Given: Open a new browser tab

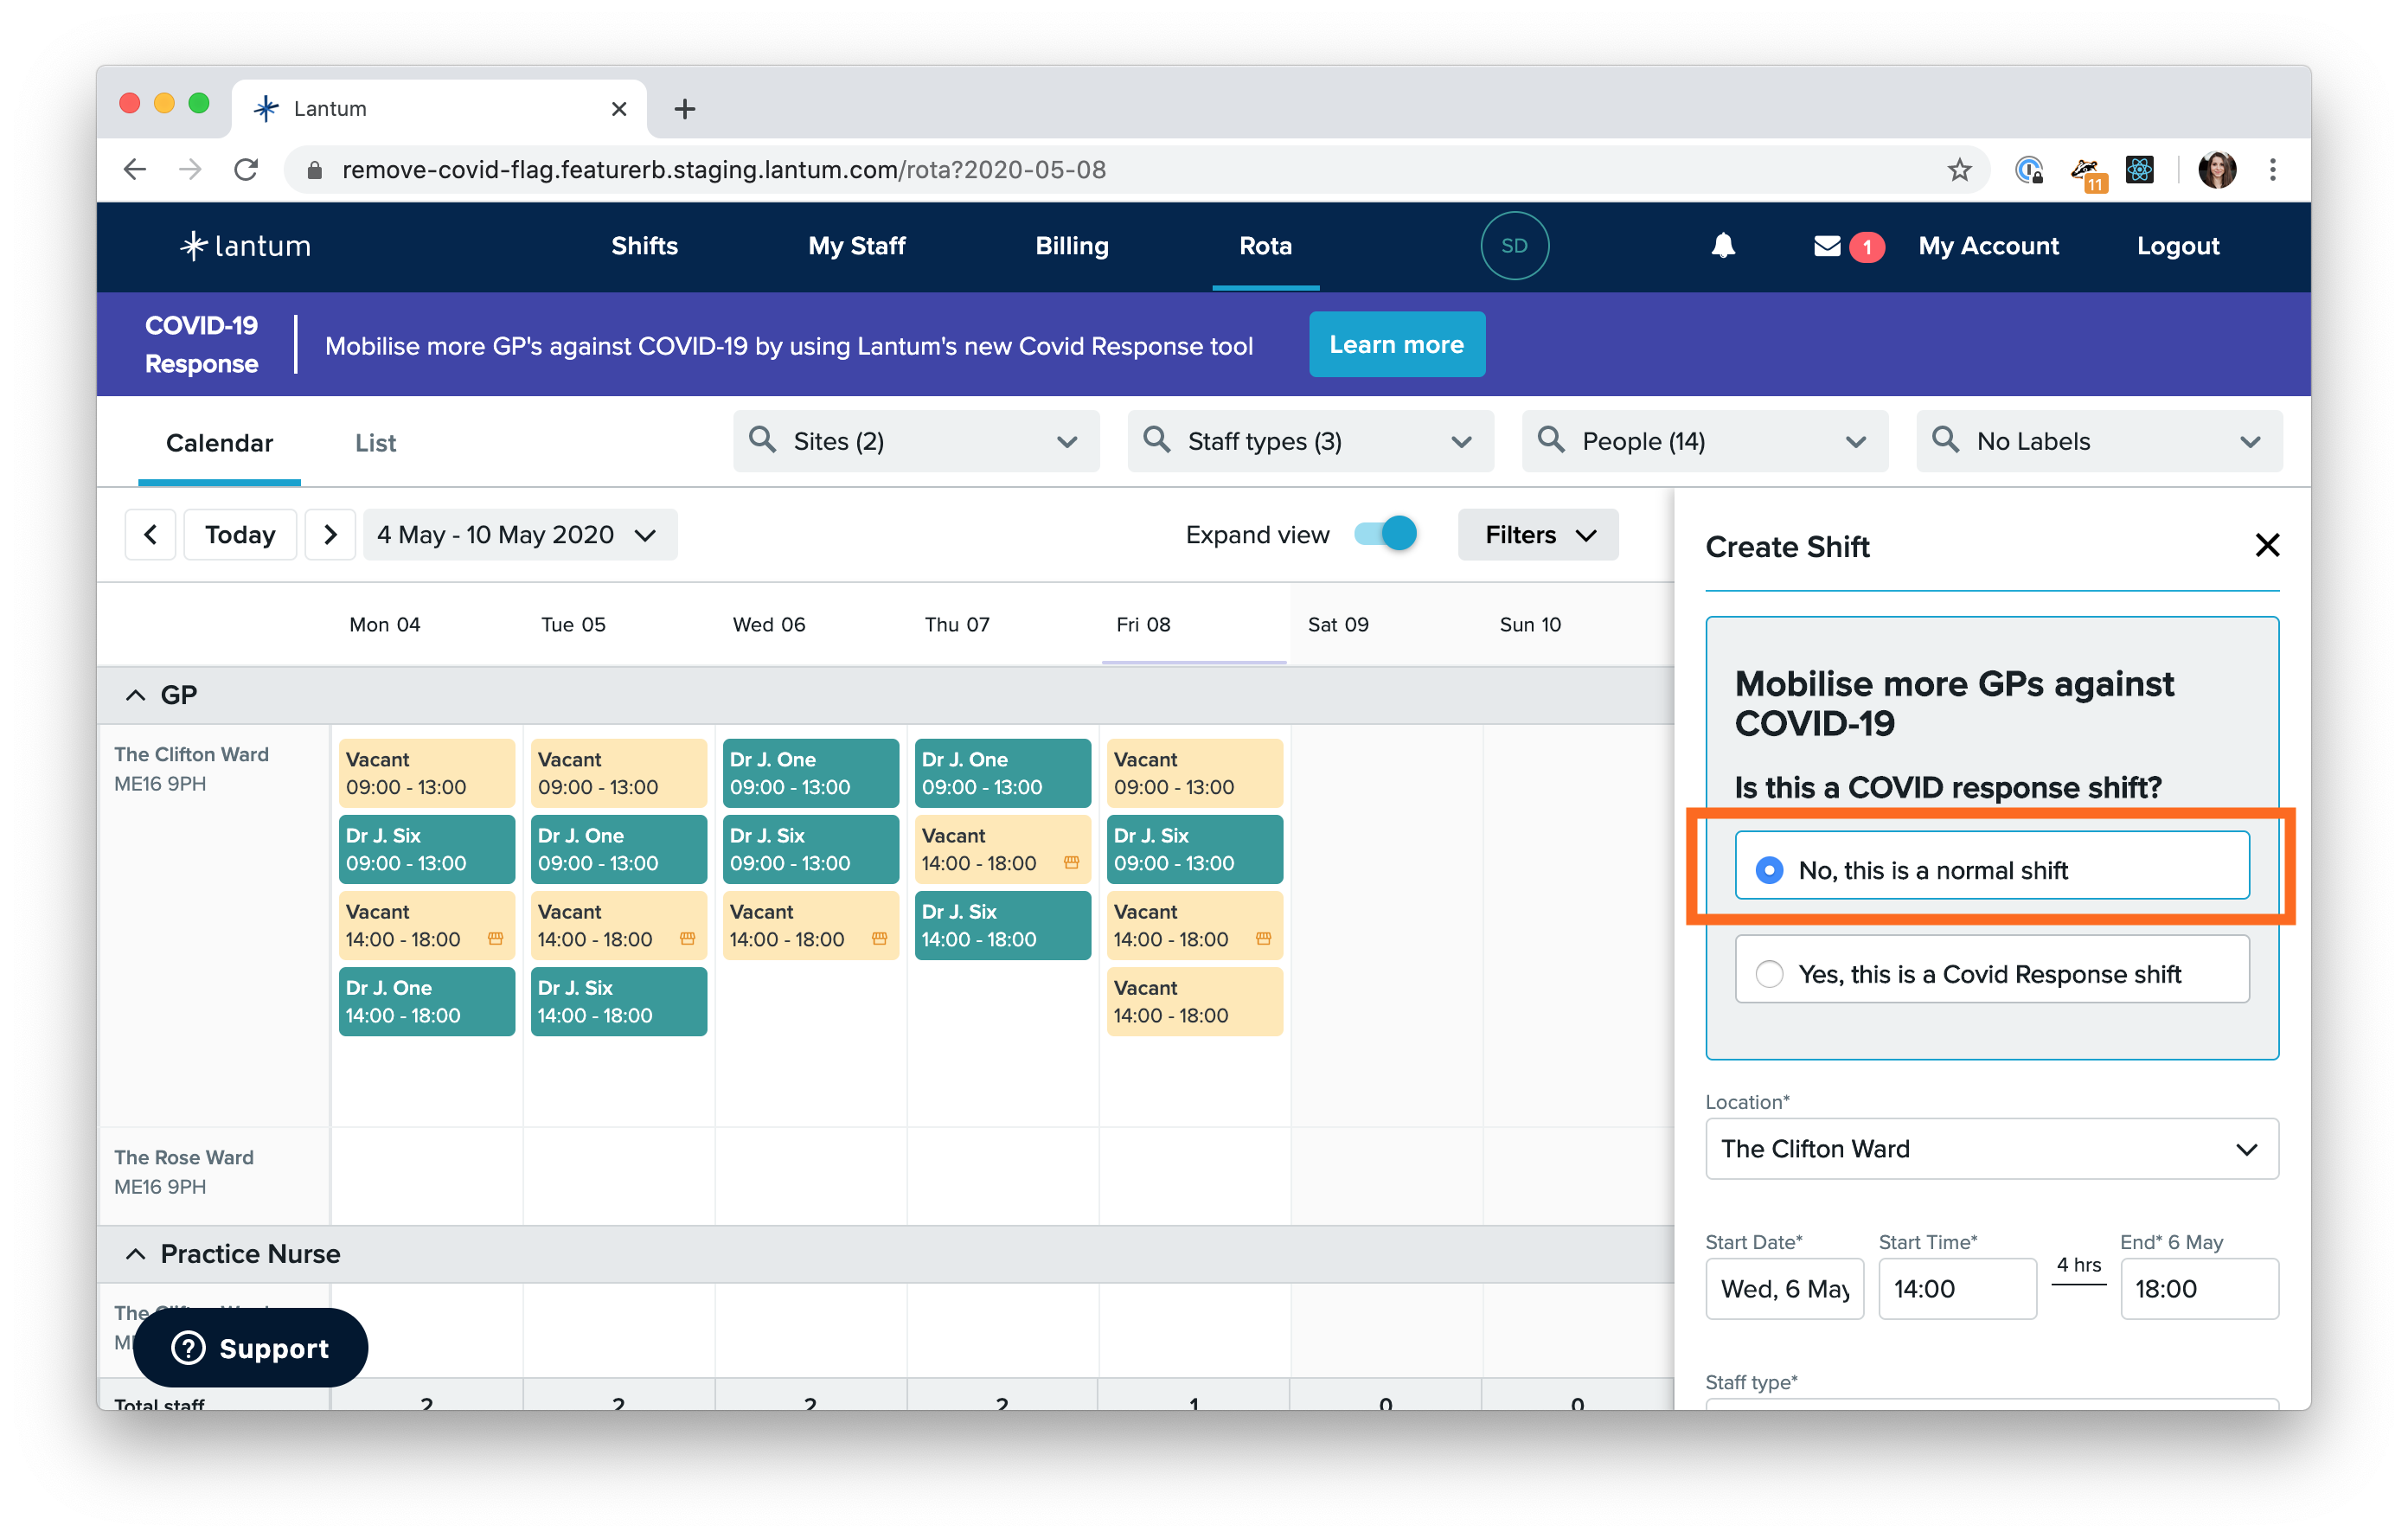Looking at the screenshot, I should coord(685,109).
